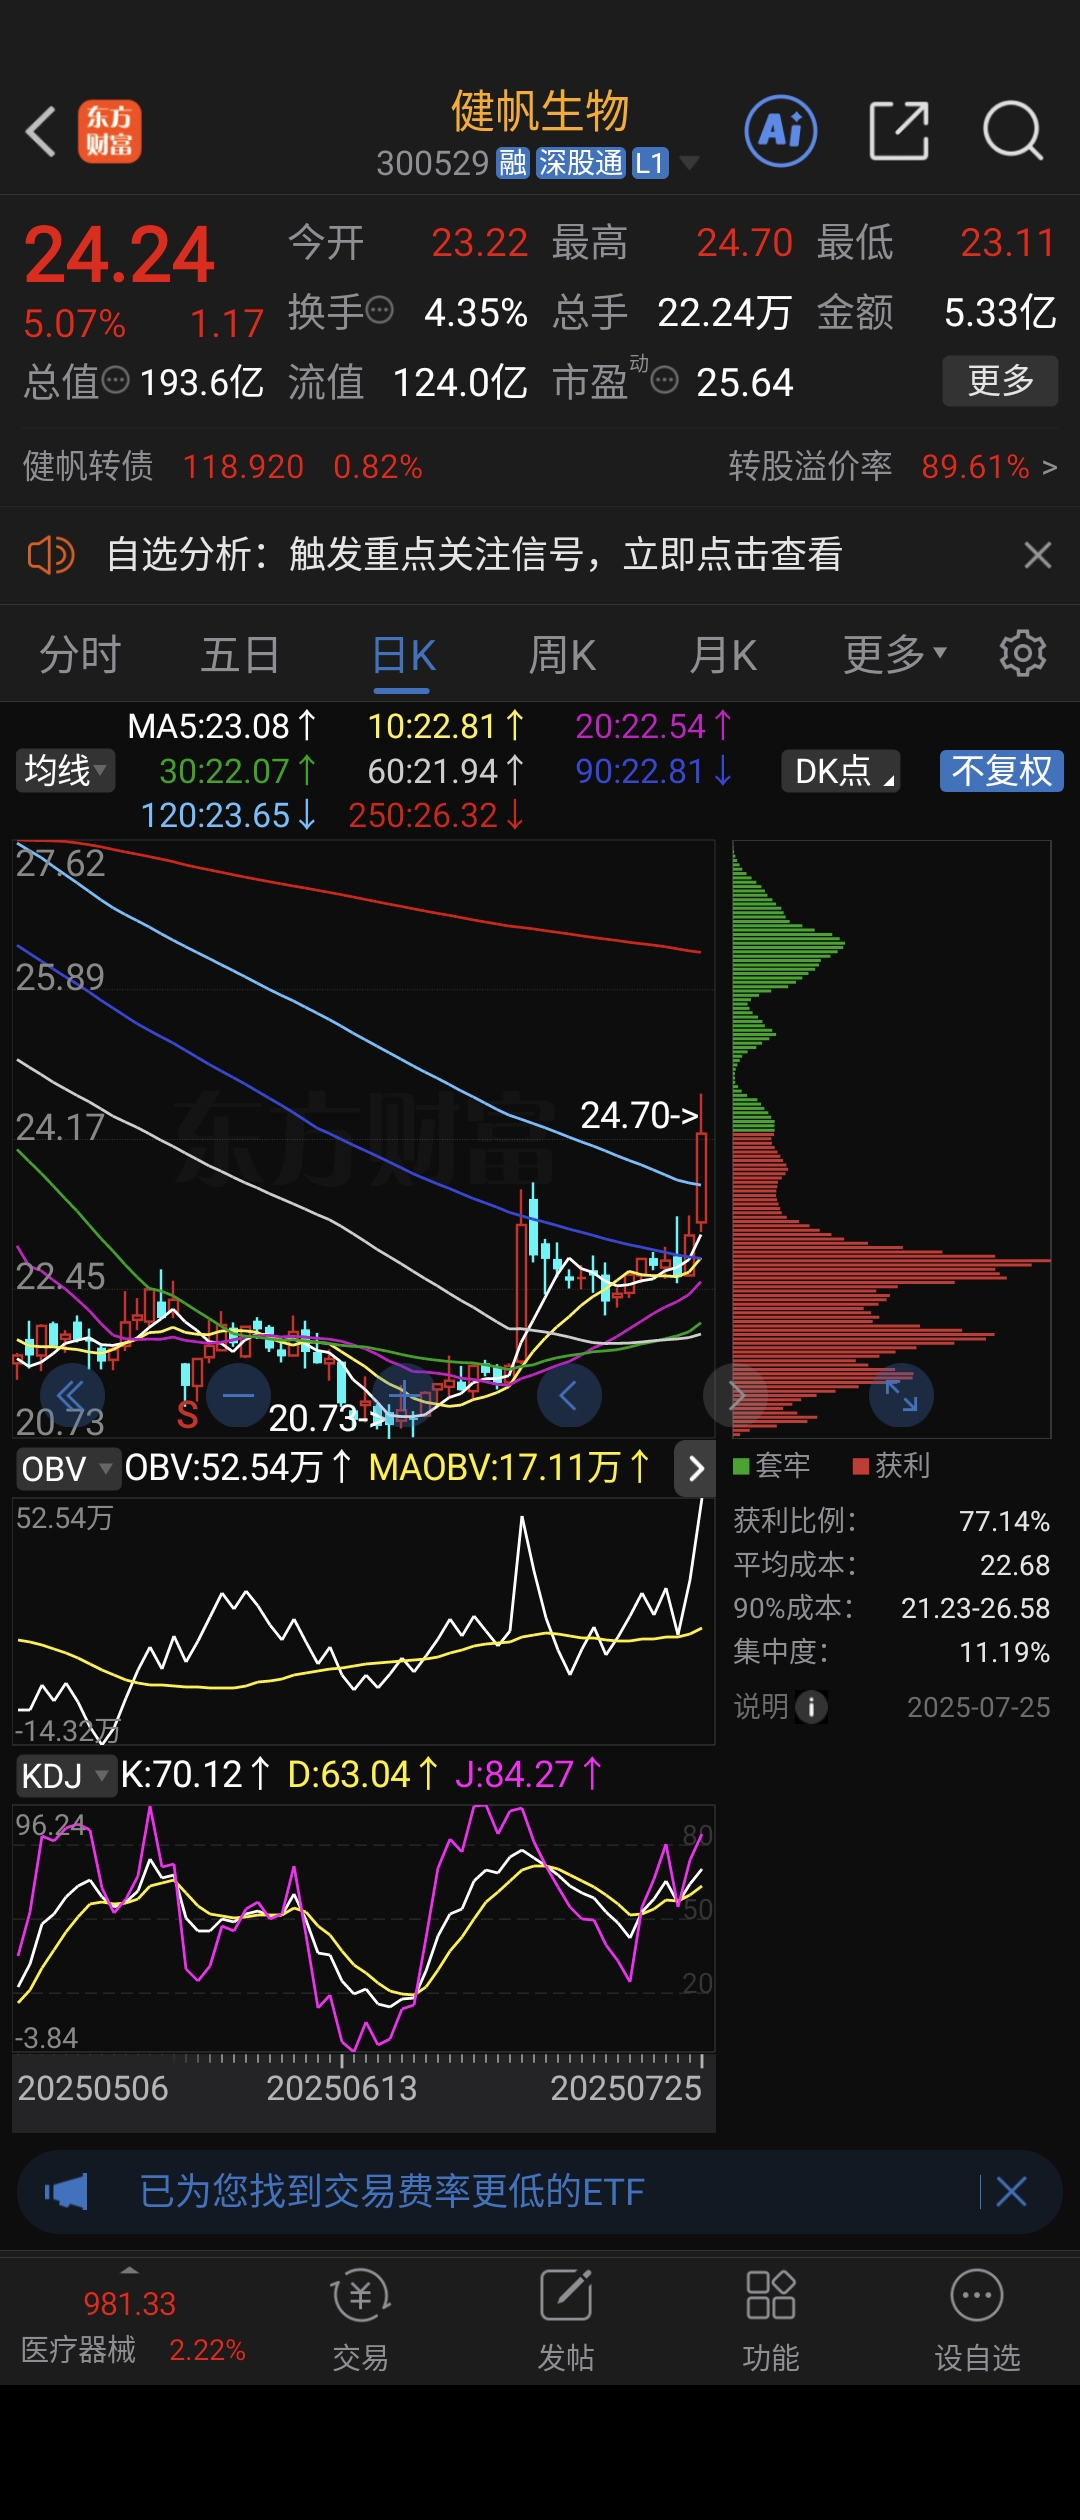Tap 获利 red legend swatch
This screenshot has width=1080, height=2520.
[x=860, y=1466]
